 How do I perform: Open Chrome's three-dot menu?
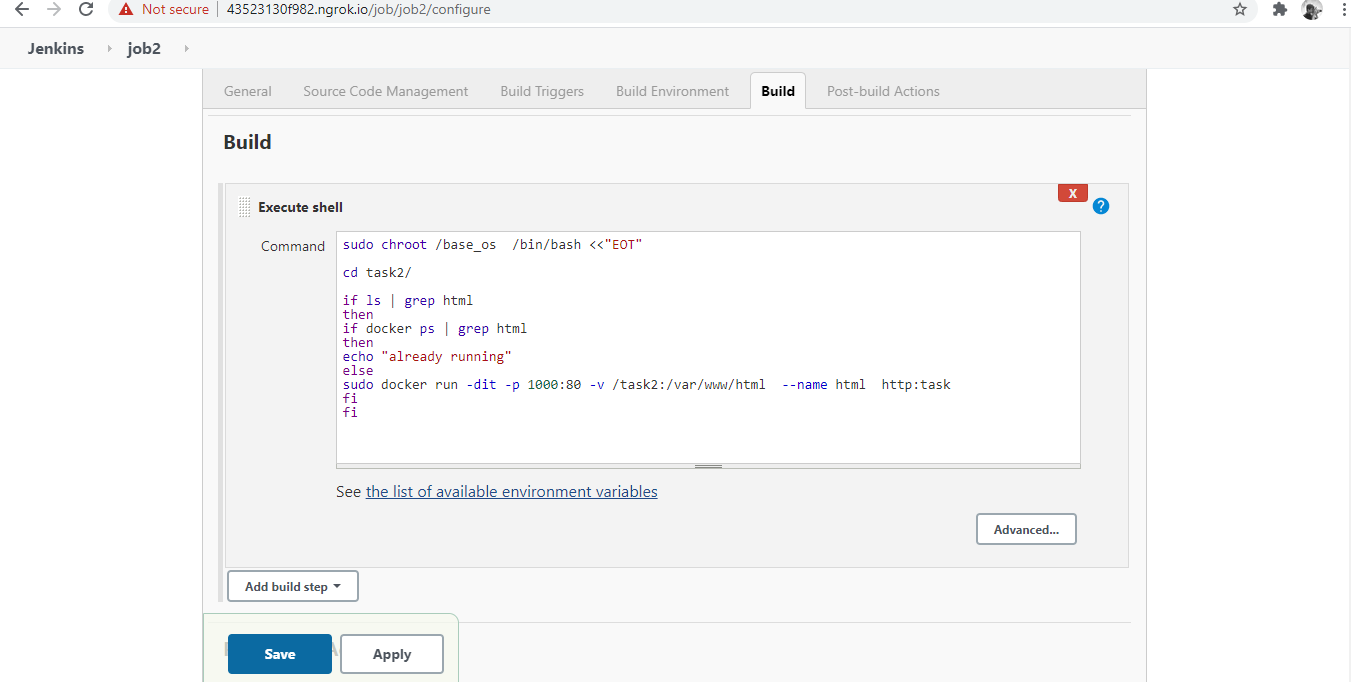pos(1344,10)
